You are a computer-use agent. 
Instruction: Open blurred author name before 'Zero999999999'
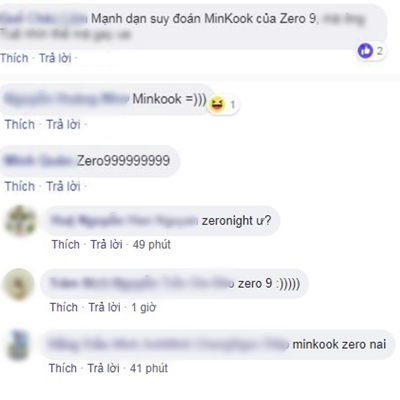point(38,161)
